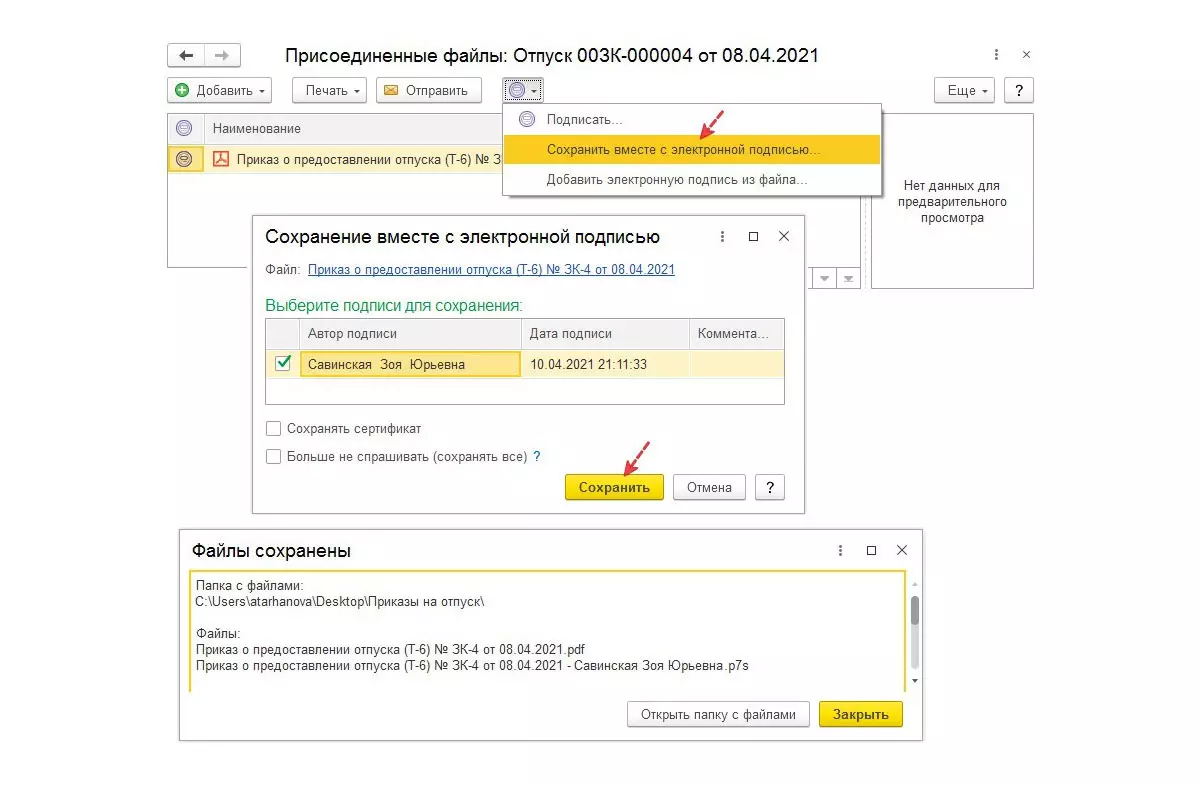Screen dimensions: 1200x785
Task: Choose Подписать... menu item
Action: (x=691, y=119)
